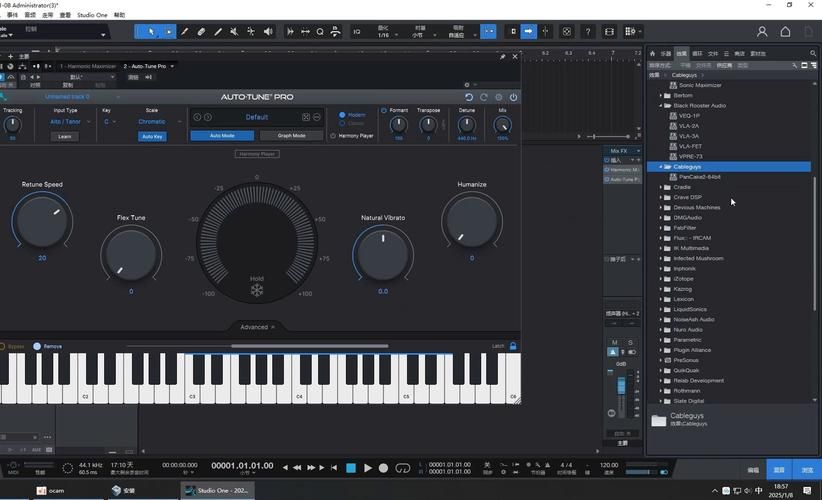
Task: Toggle the keyboard Latch lock icon
Action: point(513,346)
